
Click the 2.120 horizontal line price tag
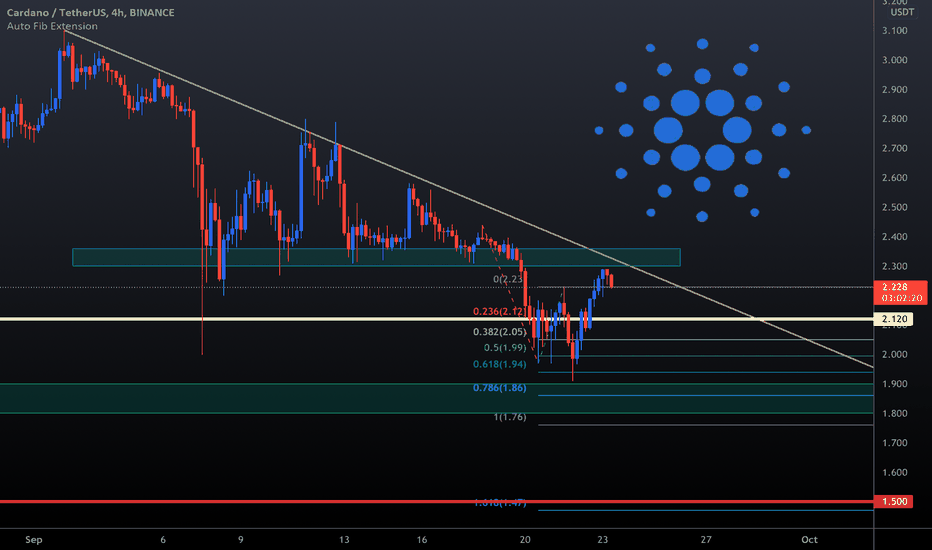[x=893, y=319]
